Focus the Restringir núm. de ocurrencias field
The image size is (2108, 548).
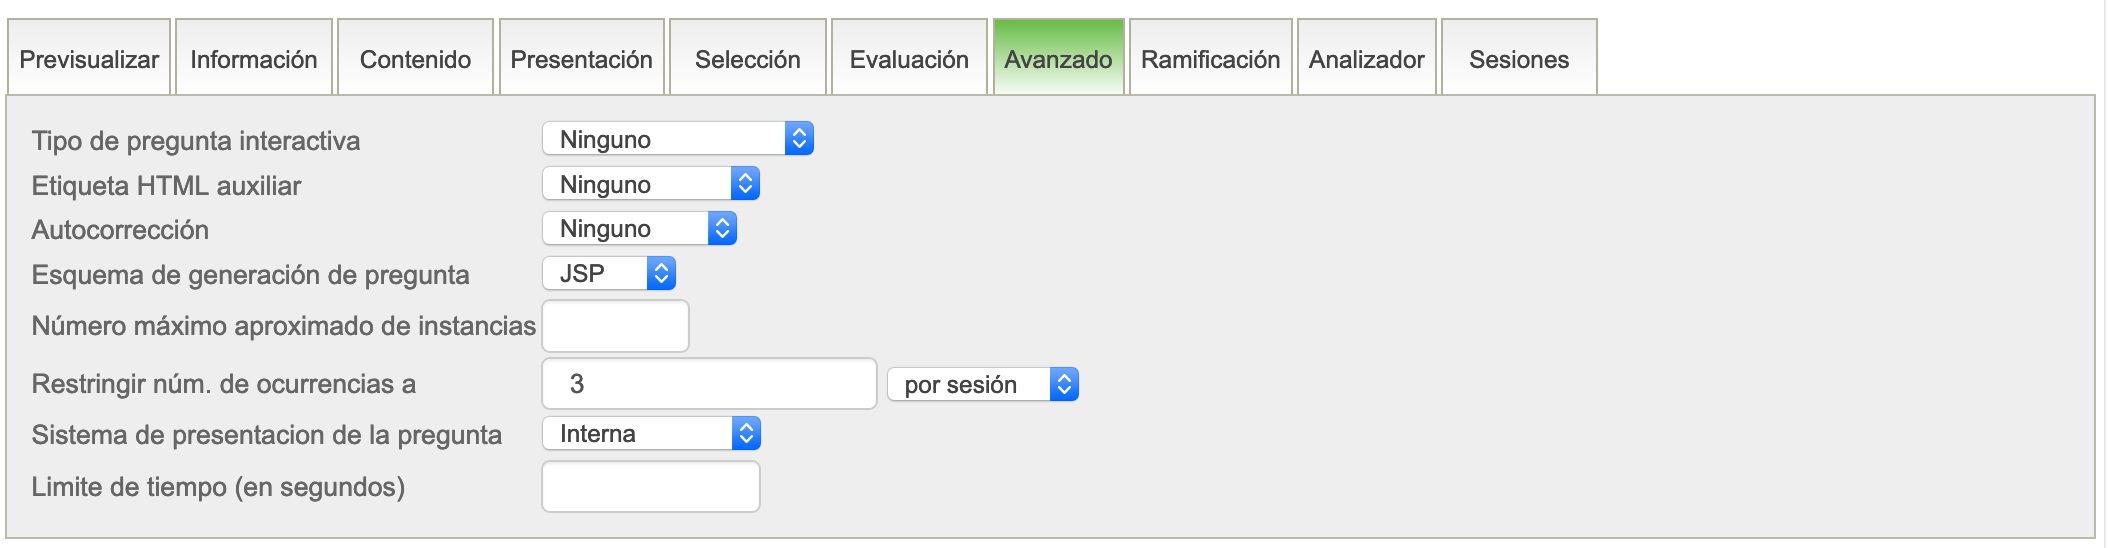click(709, 384)
